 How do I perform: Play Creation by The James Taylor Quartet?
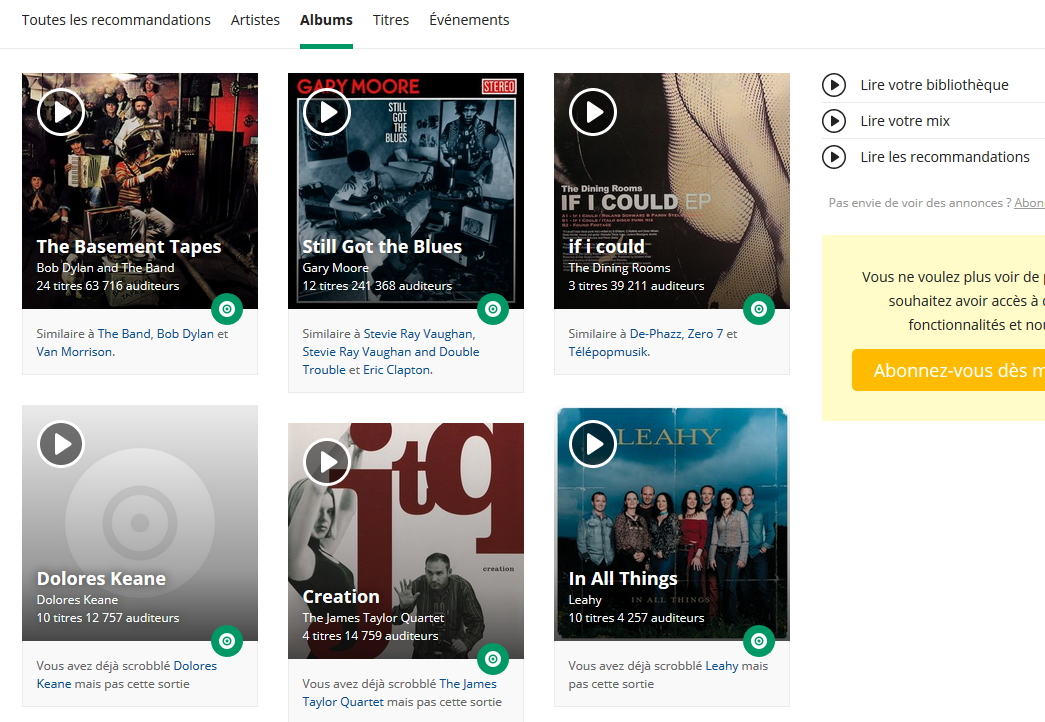point(327,462)
